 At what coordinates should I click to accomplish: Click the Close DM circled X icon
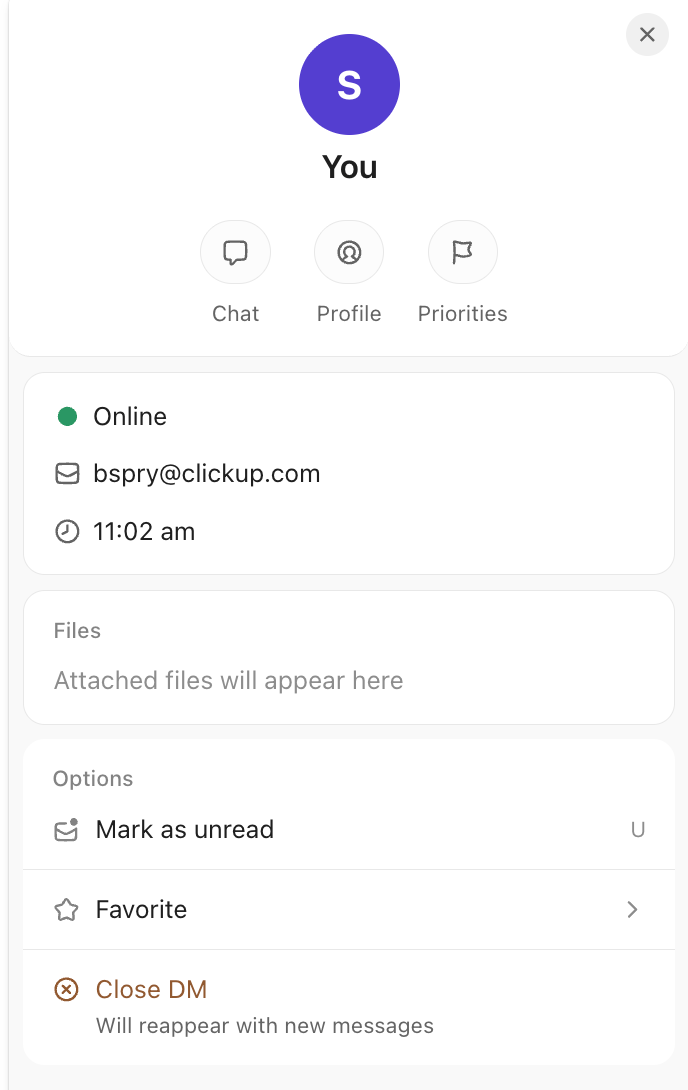[67, 989]
